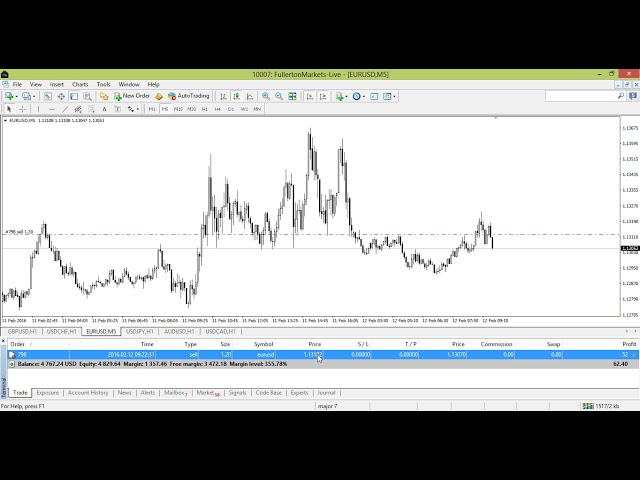Switch to M5 timeframe
Screen dimensions: 640x480
pos(165,109)
